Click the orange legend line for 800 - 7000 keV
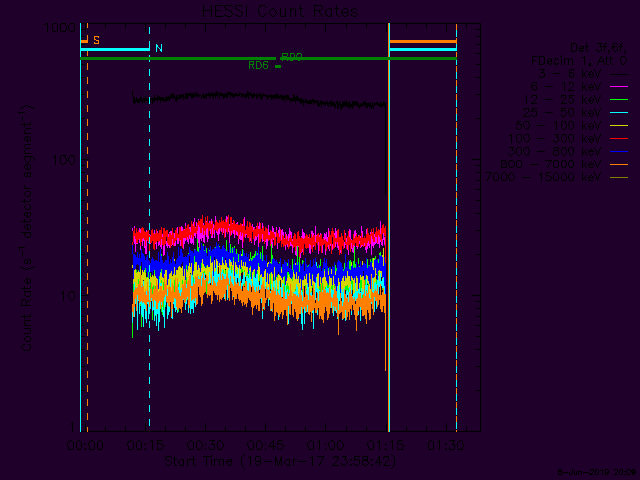Viewport: 640px width, 480px height. click(619, 164)
